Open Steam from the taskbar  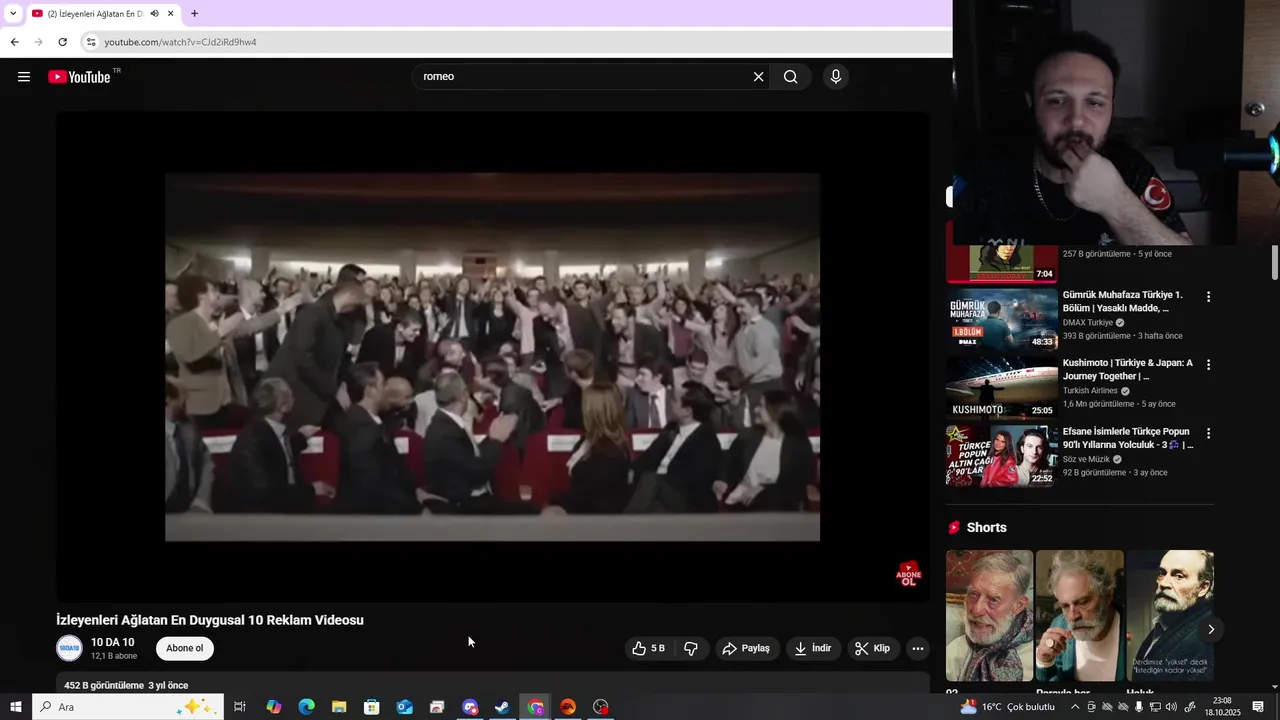click(502, 707)
